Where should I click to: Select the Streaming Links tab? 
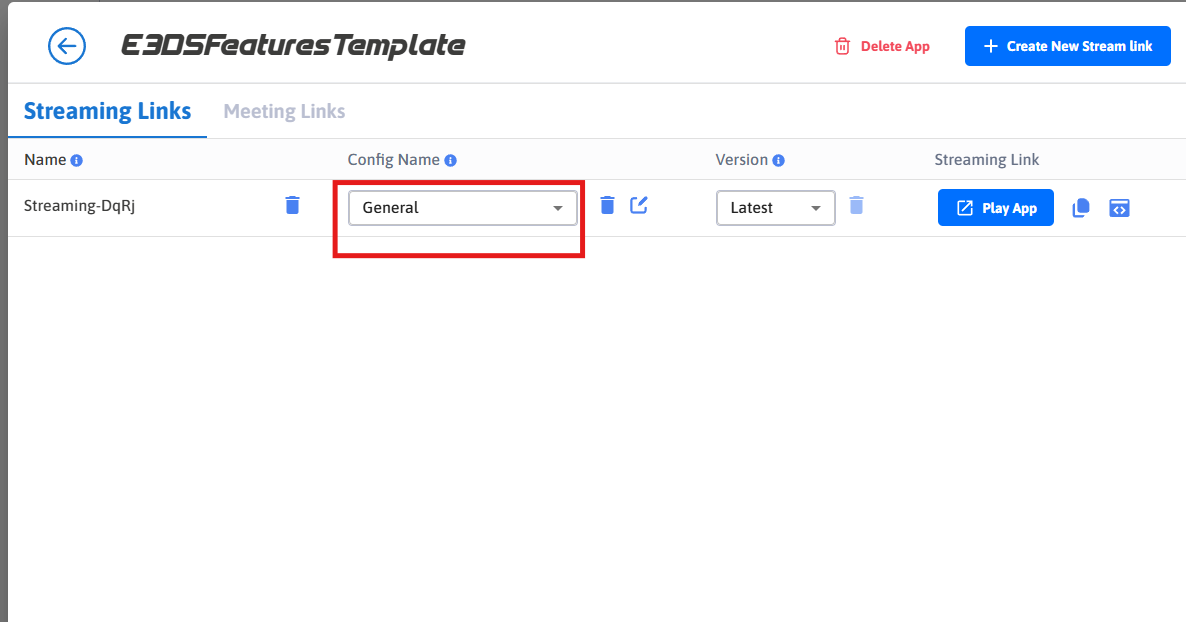click(107, 111)
